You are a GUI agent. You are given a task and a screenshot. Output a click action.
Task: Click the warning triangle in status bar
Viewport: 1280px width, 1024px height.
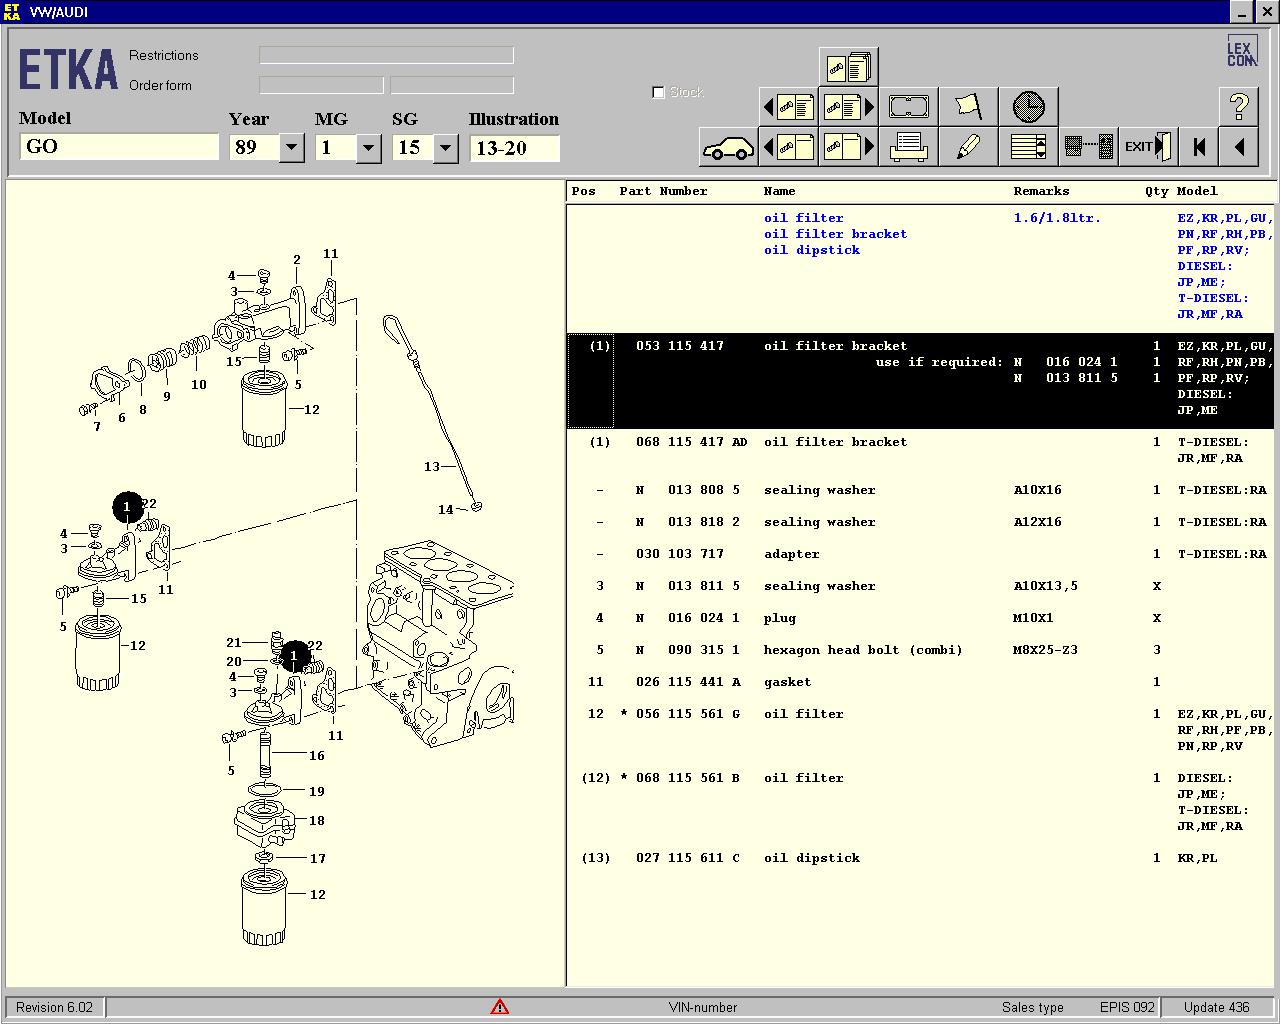pyautogui.click(x=500, y=1007)
